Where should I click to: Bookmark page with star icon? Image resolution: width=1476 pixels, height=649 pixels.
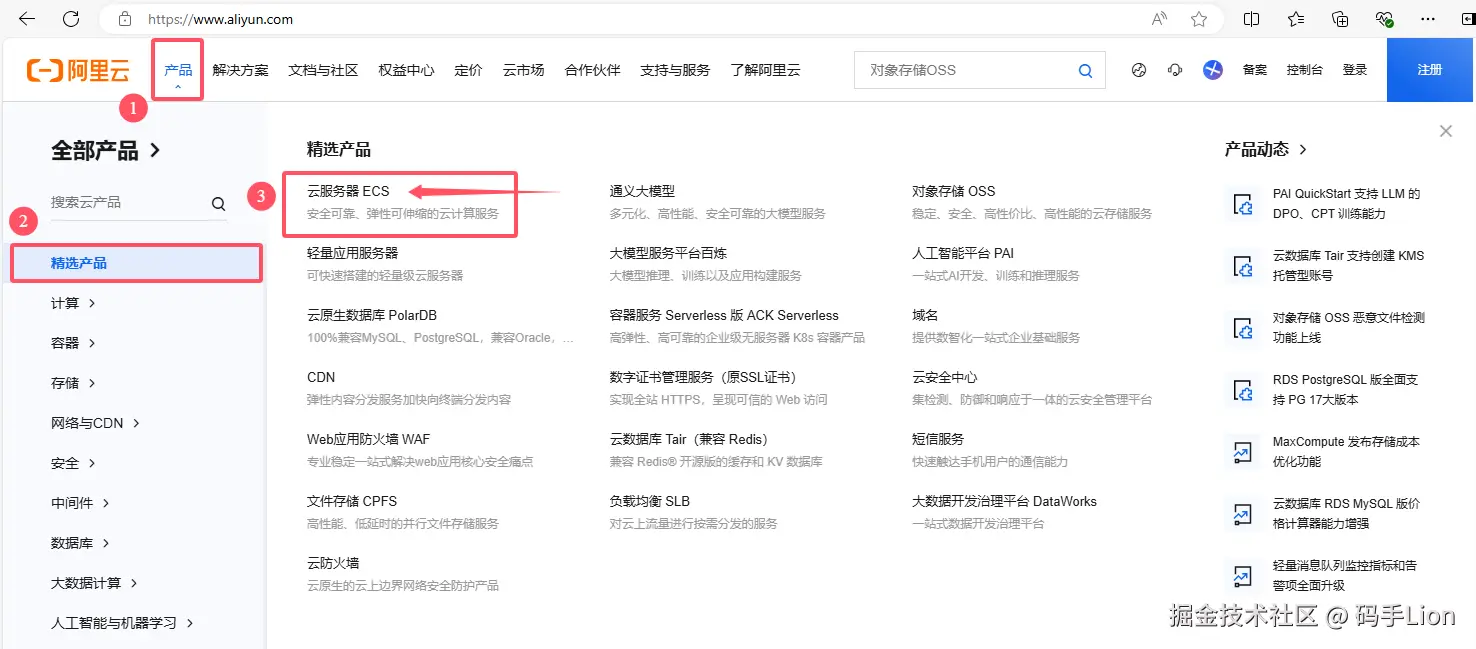(x=1199, y=19)
